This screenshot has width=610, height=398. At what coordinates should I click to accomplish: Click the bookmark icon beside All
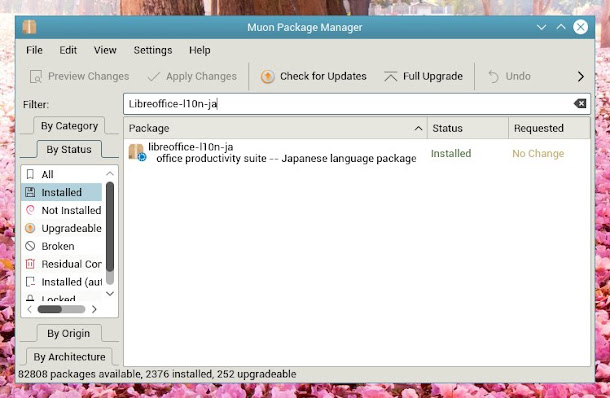(30, 174)
